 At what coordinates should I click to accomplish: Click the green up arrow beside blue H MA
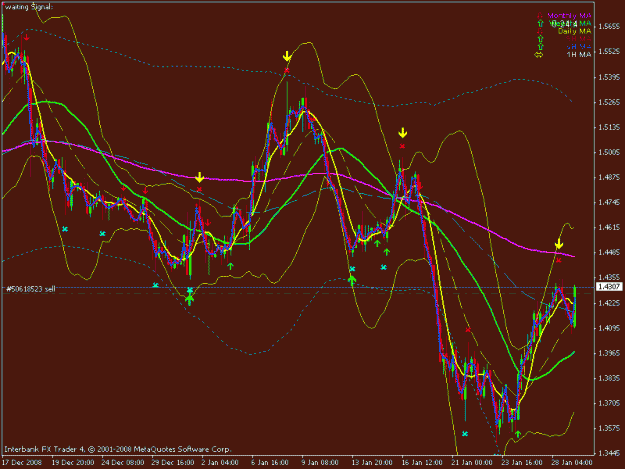click(540, 47)
